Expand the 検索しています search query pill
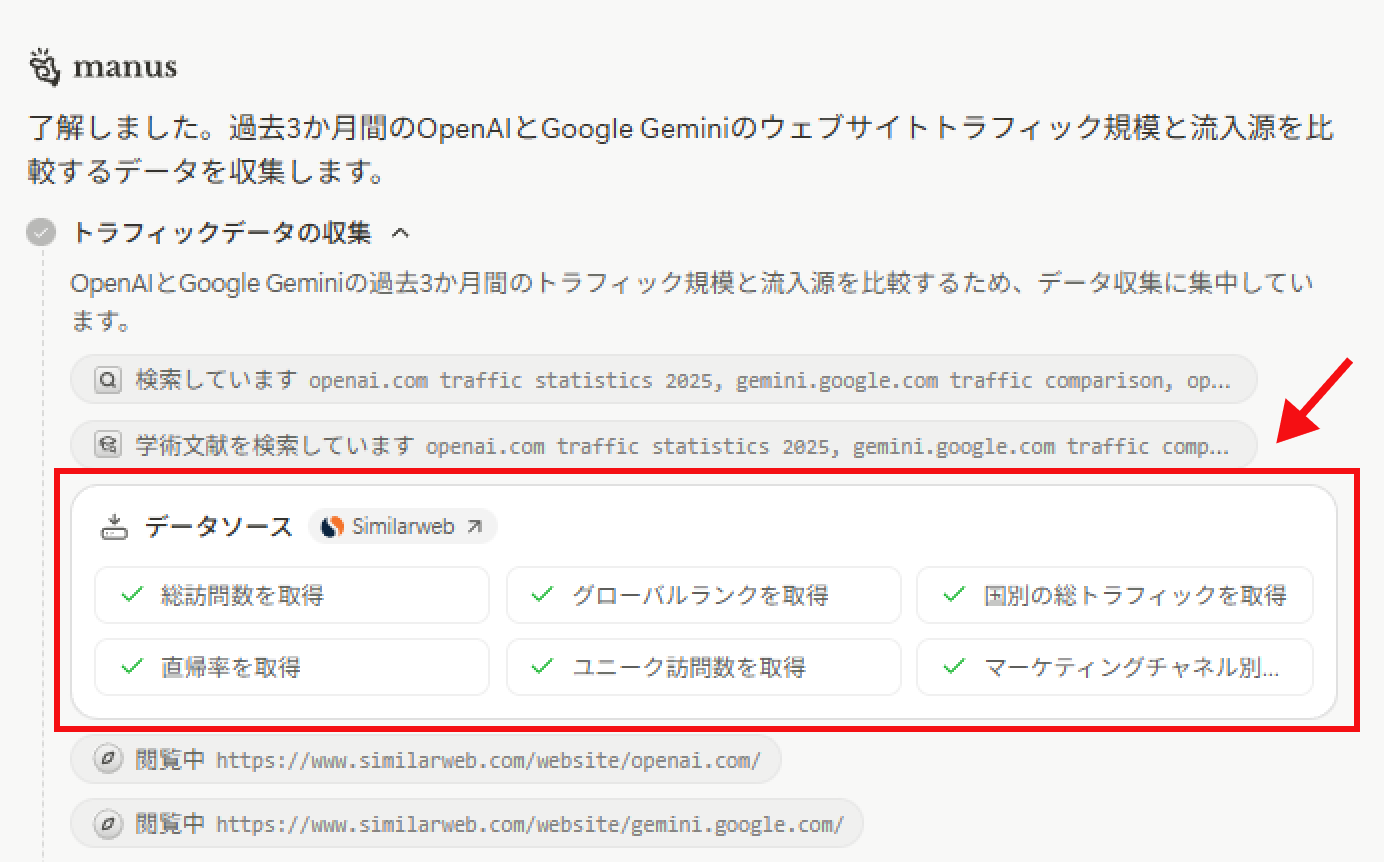The height and width of the screenshot is (862, 1384). coord(663,380)
